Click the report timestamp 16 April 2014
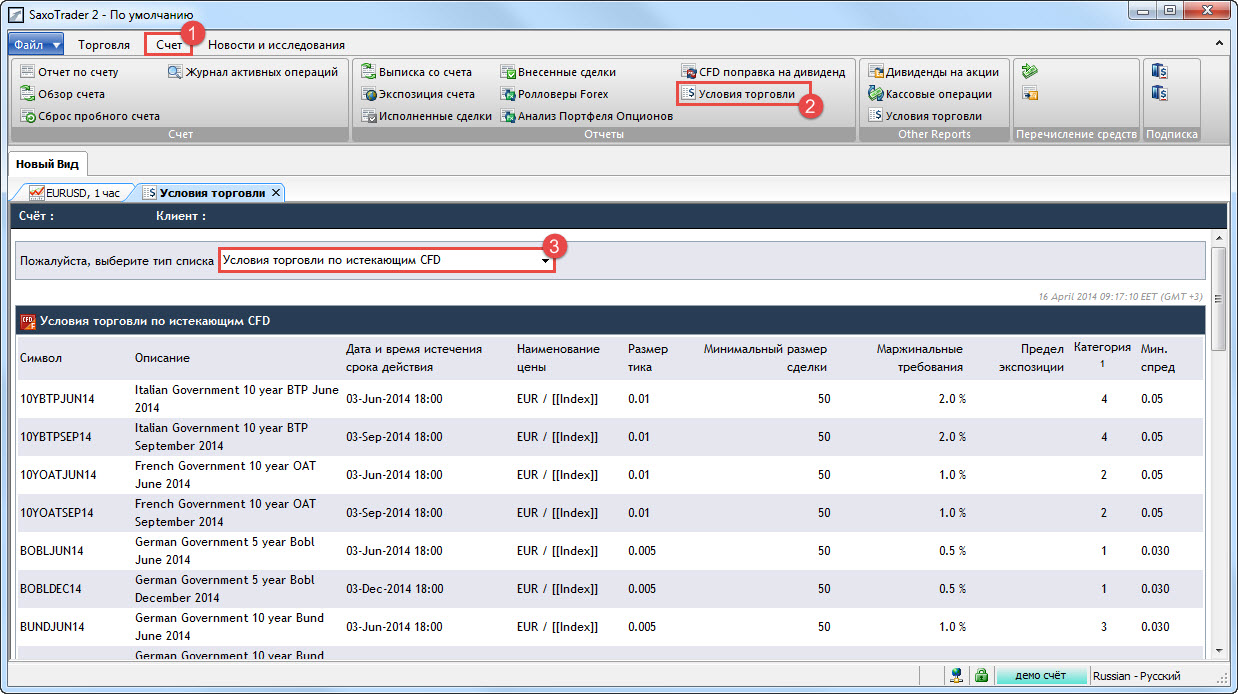Image resolution: width=1238 pixels, height=694 pixels. coord(1120,297)
